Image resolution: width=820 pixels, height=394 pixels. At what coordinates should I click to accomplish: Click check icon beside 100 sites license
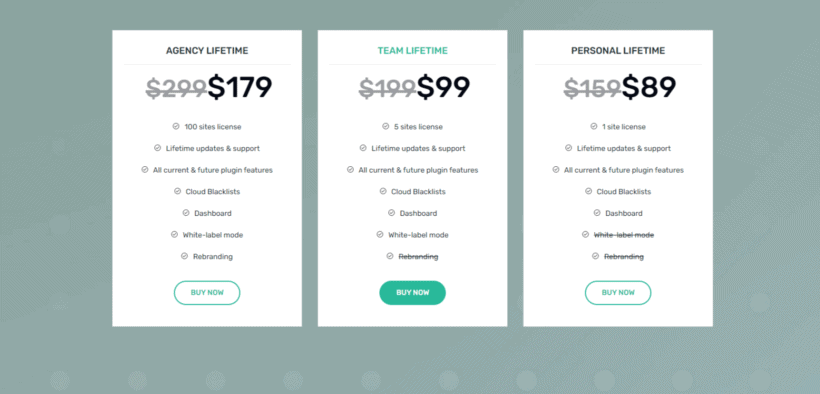(176, 127)
